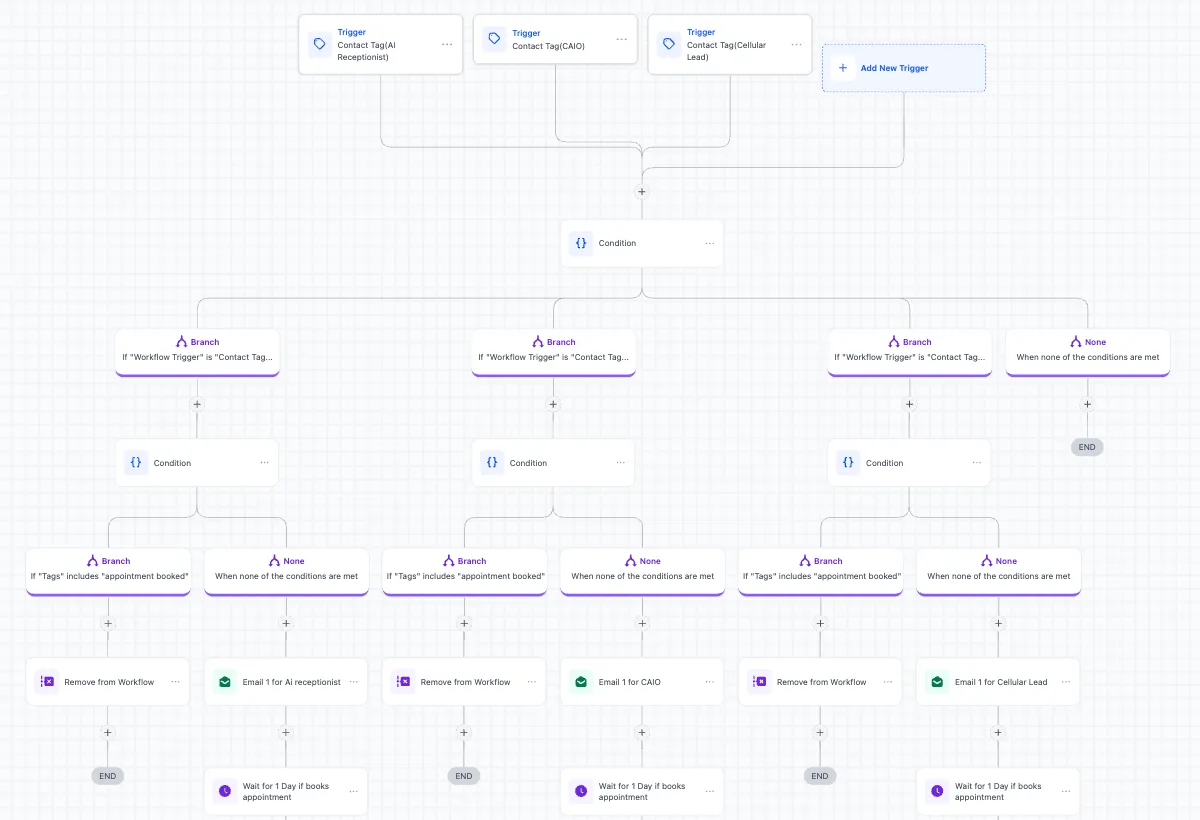The height and width of the screenshot is (820, 1200).
Task: Click the tag icon on the Cellular Lead trigger
Action: click(x=669, y=44)
